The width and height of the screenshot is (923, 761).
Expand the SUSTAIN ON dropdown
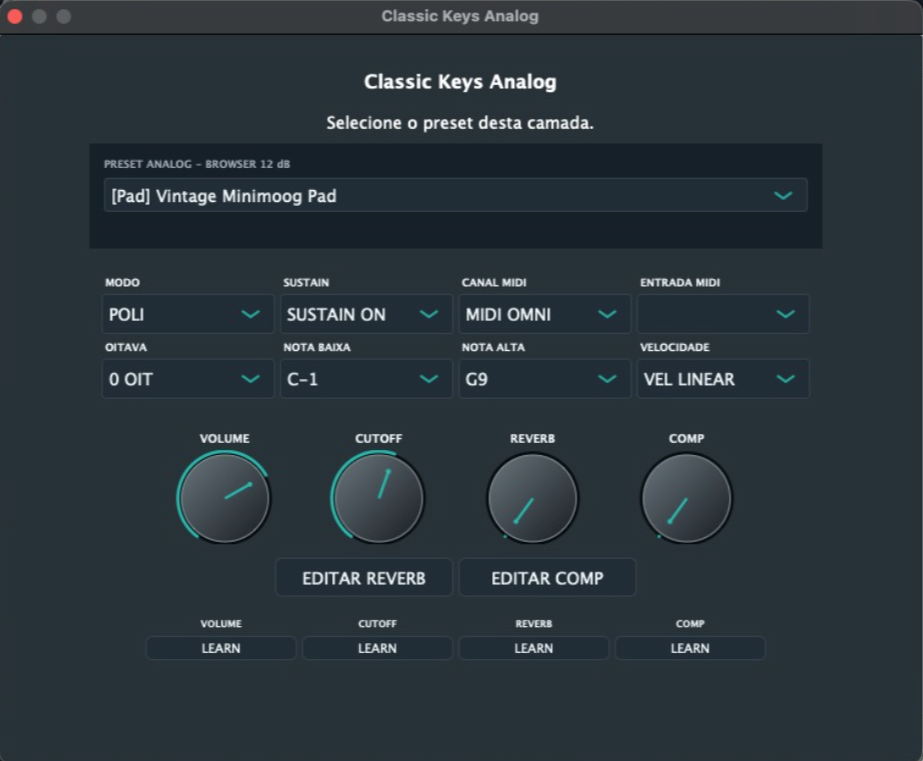[x=366, y=314]
